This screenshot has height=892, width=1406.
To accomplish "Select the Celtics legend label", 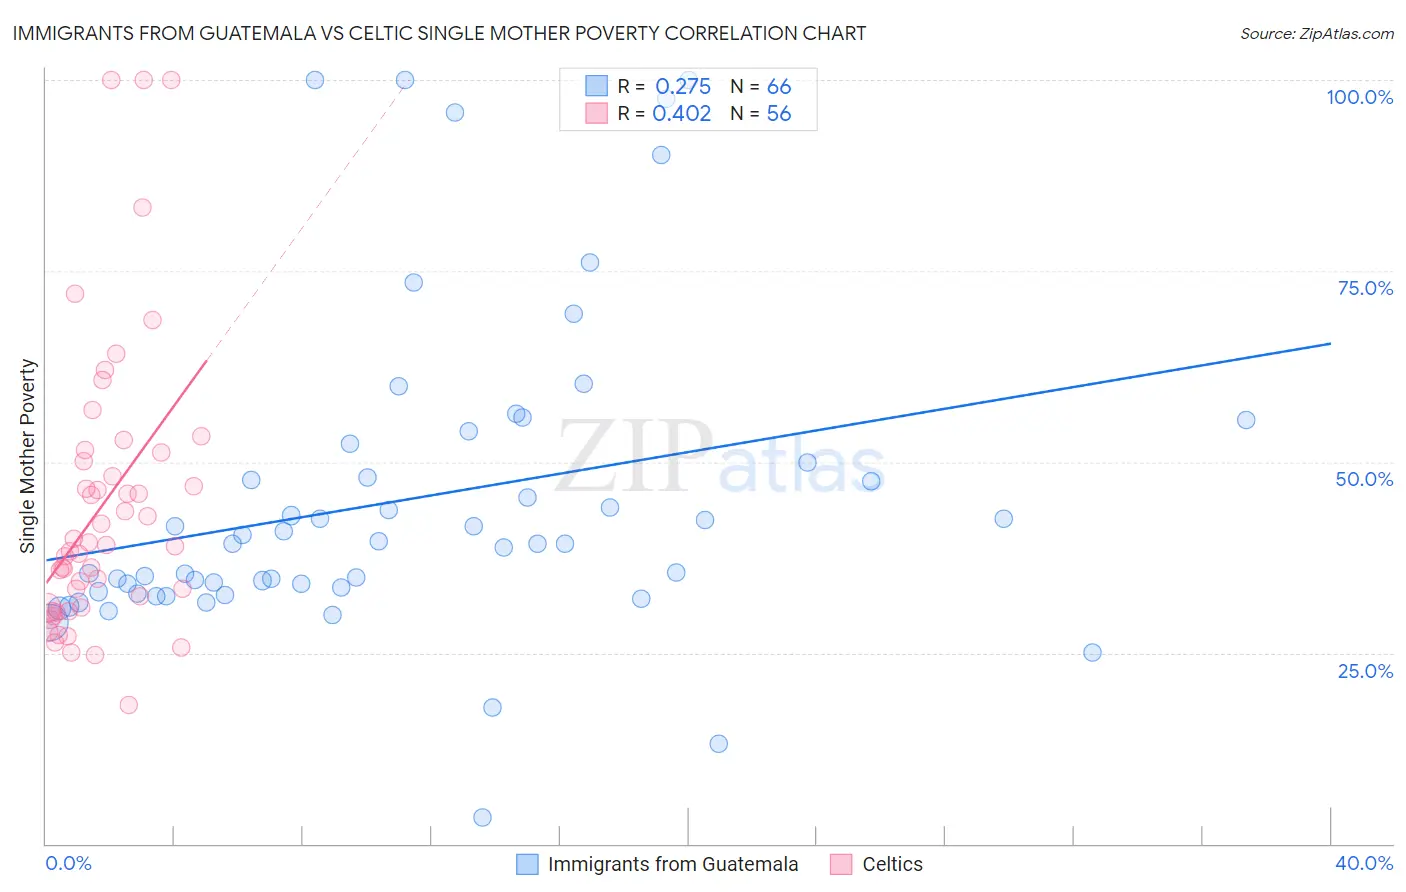I will tap(893, 864).
